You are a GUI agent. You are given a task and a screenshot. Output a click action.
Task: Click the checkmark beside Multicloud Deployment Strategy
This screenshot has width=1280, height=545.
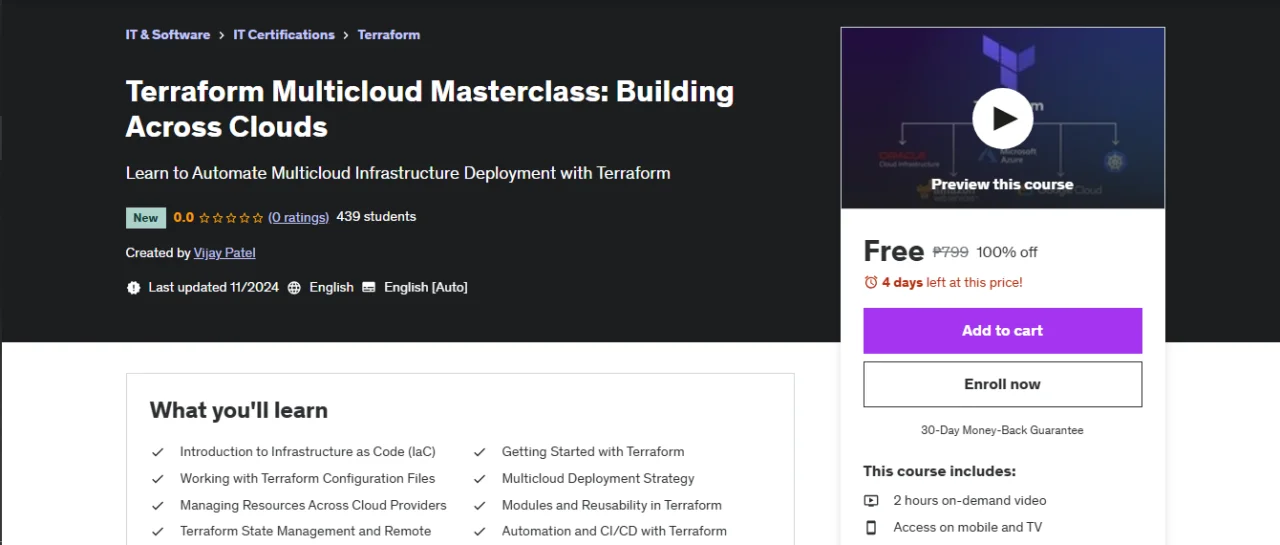point(479,479)
